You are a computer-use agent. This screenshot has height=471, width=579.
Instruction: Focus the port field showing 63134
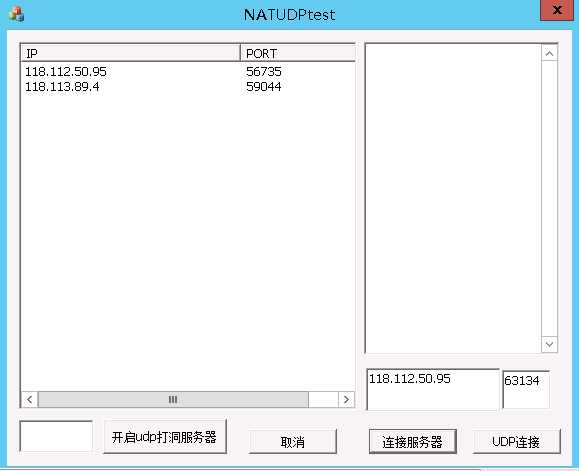[526, 389]
